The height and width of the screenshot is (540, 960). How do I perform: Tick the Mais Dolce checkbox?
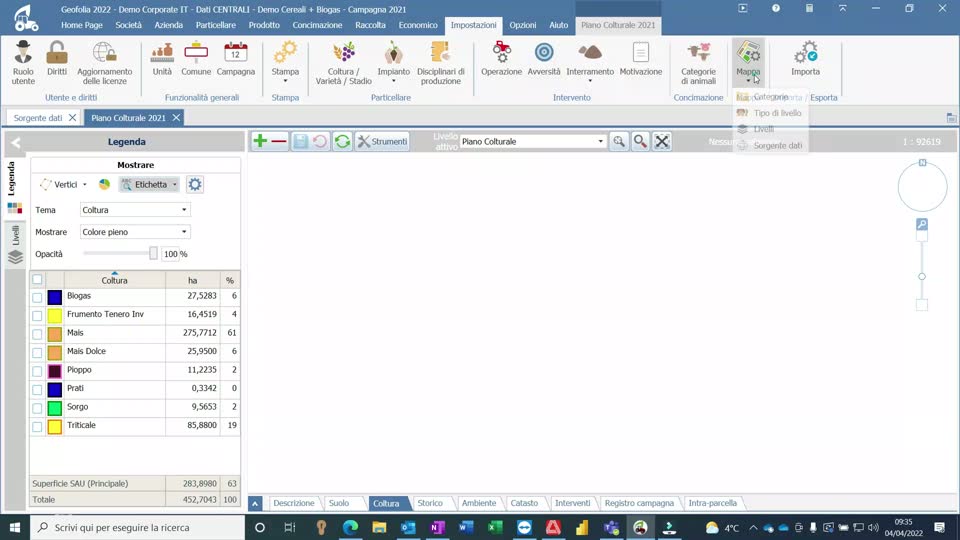point(37,353)
